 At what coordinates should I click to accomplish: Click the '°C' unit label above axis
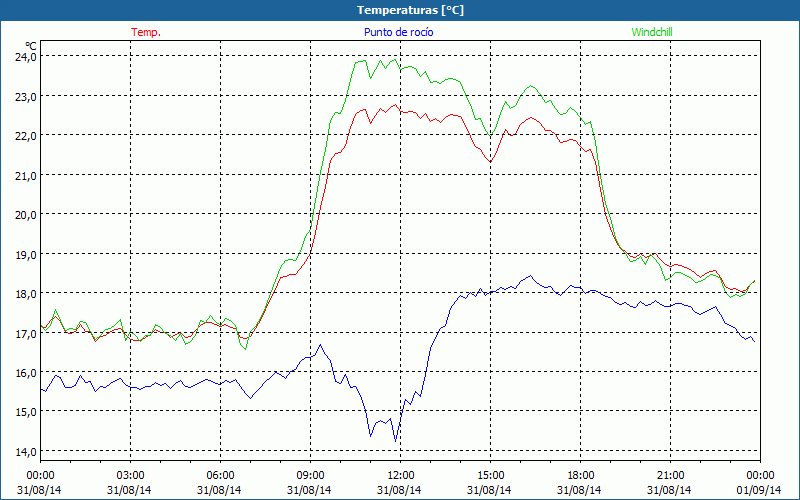coord(31,46)
